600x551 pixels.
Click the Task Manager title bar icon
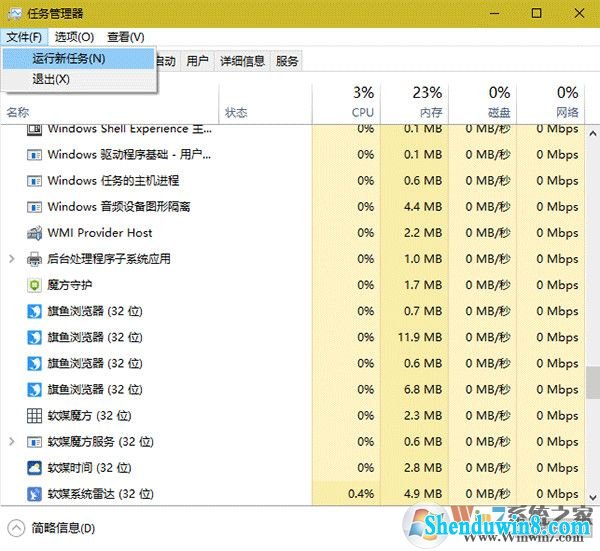(15, 14)
